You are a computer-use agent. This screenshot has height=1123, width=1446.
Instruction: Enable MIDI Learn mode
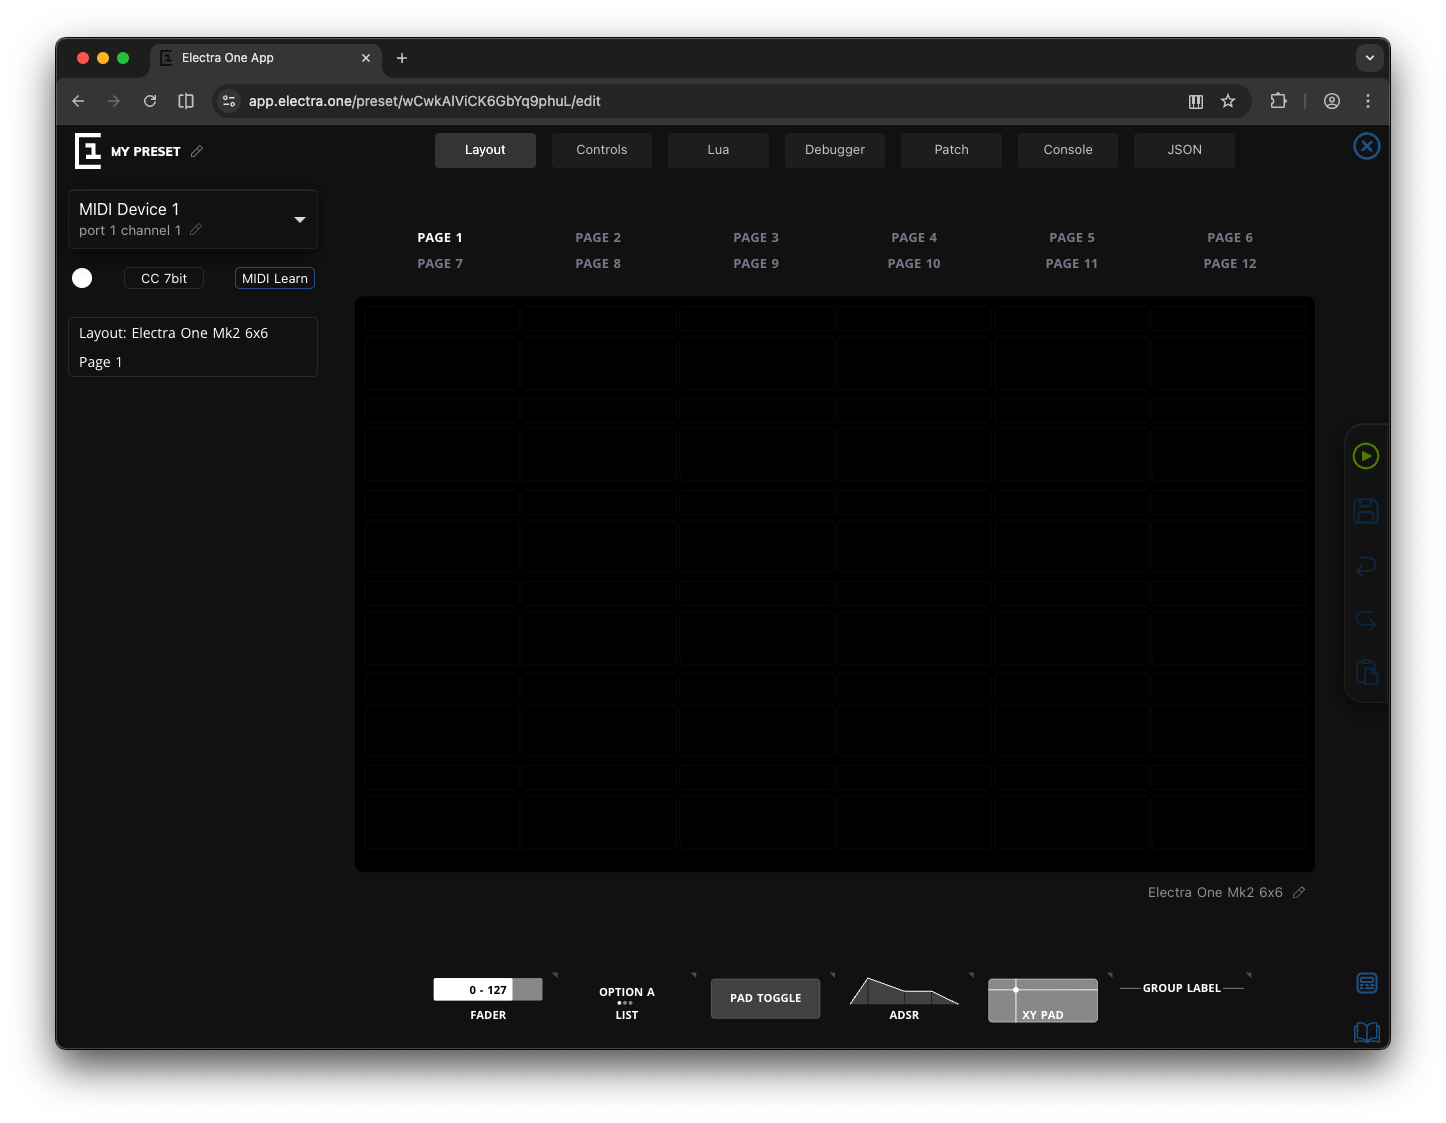click(x=274, y=278)
